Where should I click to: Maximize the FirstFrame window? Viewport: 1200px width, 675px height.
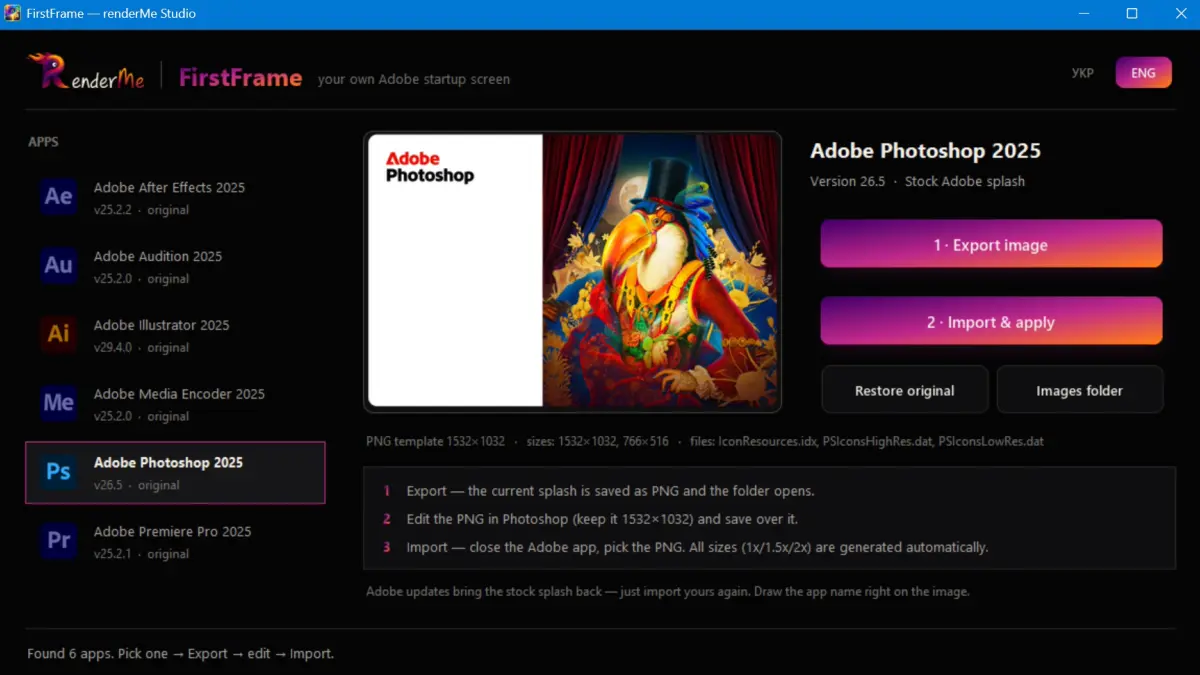pyautogui.click(x=1132, y=14)
